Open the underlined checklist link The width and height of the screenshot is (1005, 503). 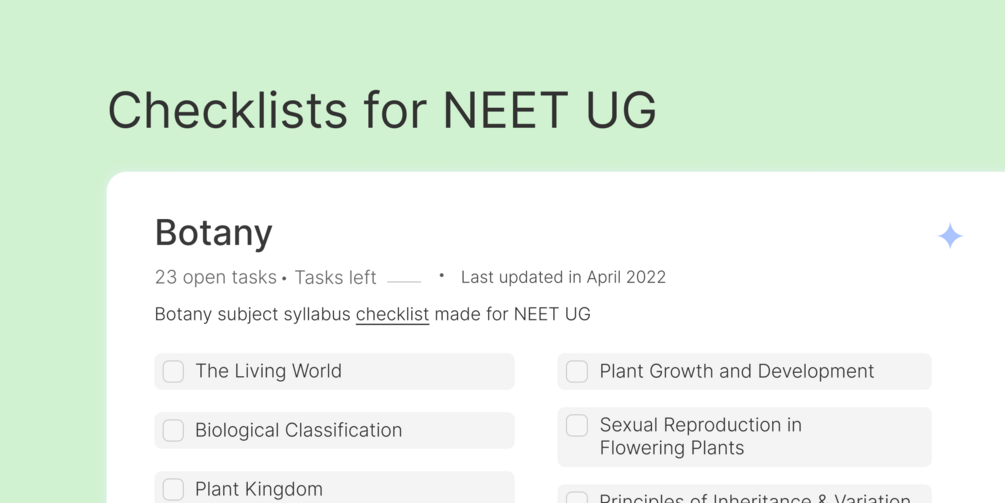click(392, 314)
